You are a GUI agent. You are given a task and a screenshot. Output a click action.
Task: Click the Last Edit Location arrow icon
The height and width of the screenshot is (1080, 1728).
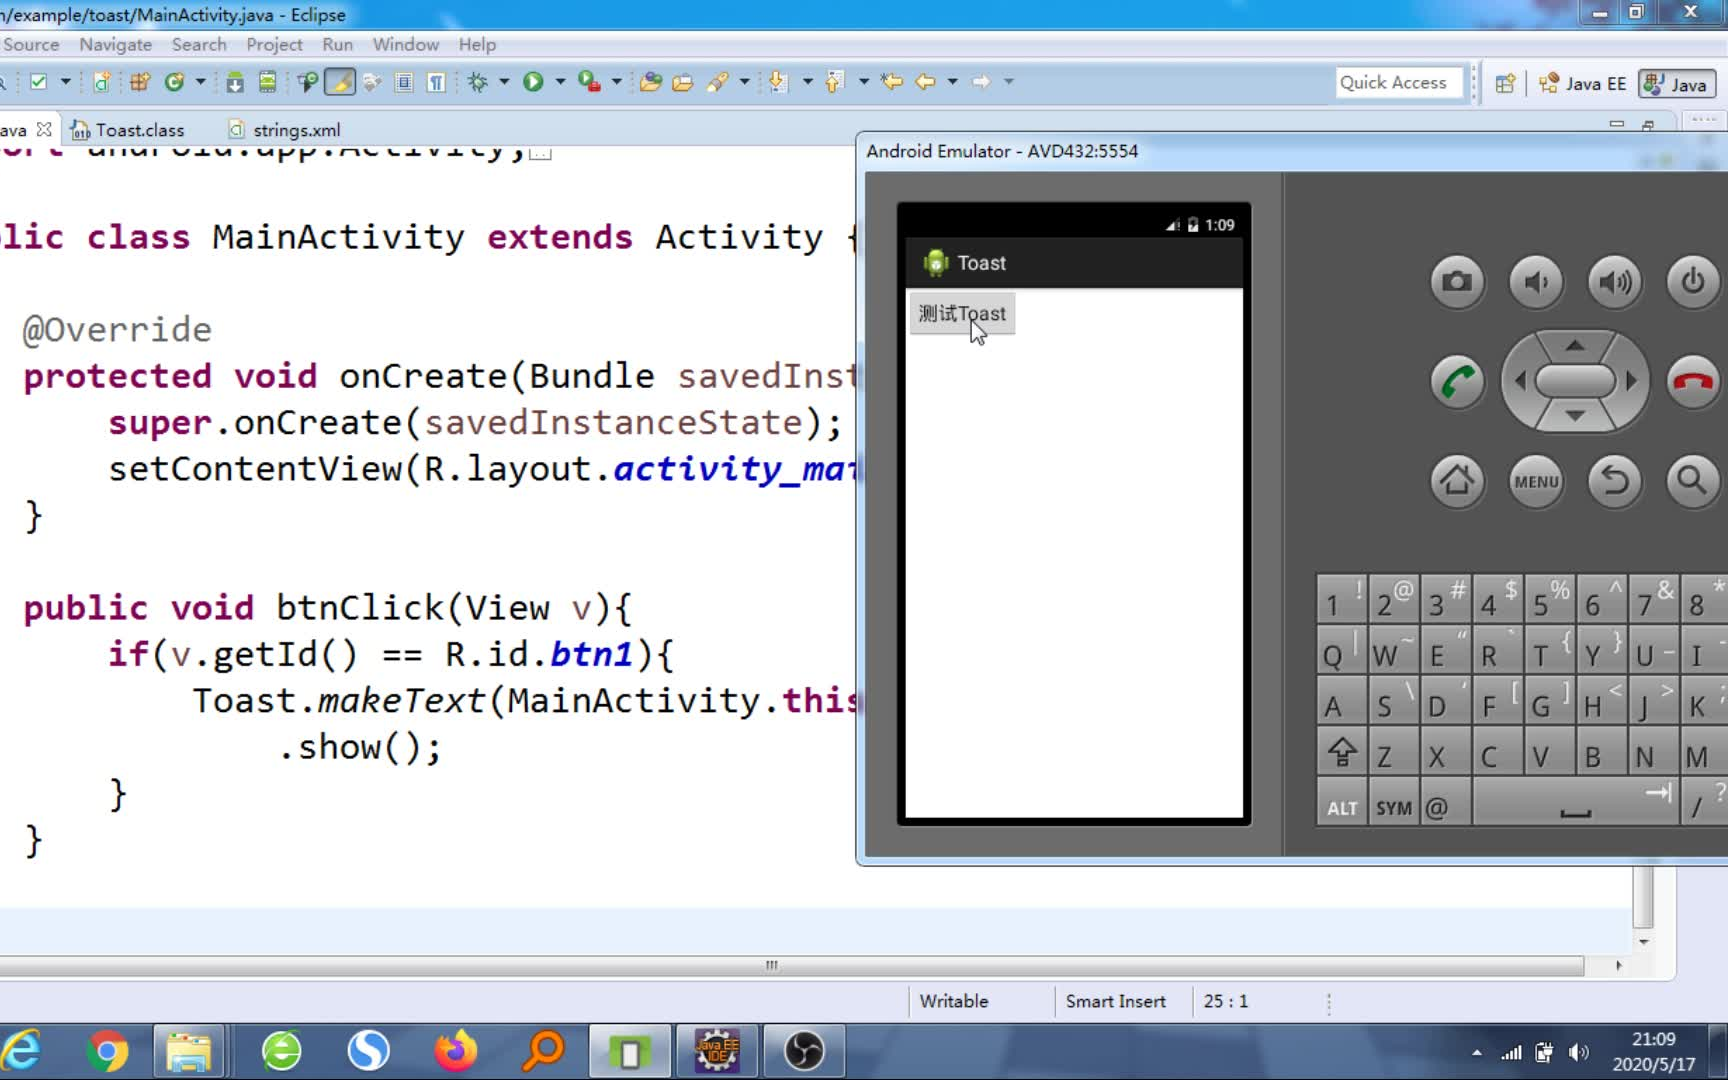click(892, 82)
